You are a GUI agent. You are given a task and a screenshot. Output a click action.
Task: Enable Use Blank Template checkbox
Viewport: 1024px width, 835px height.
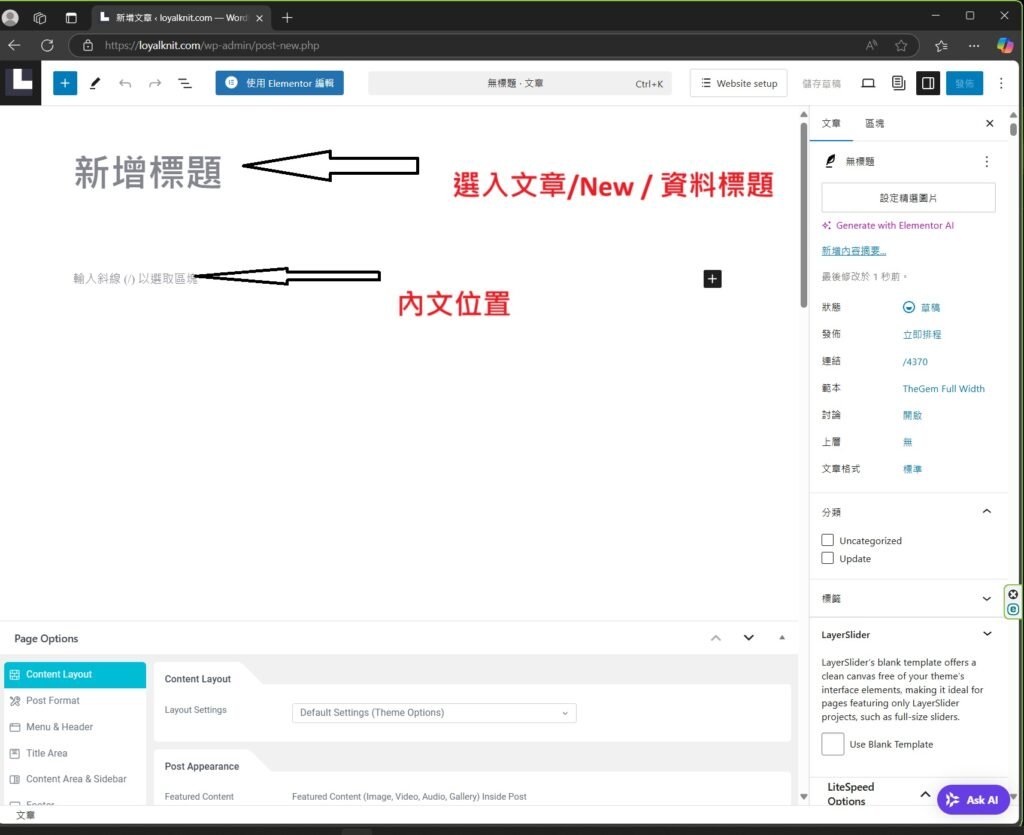point(832,744)
